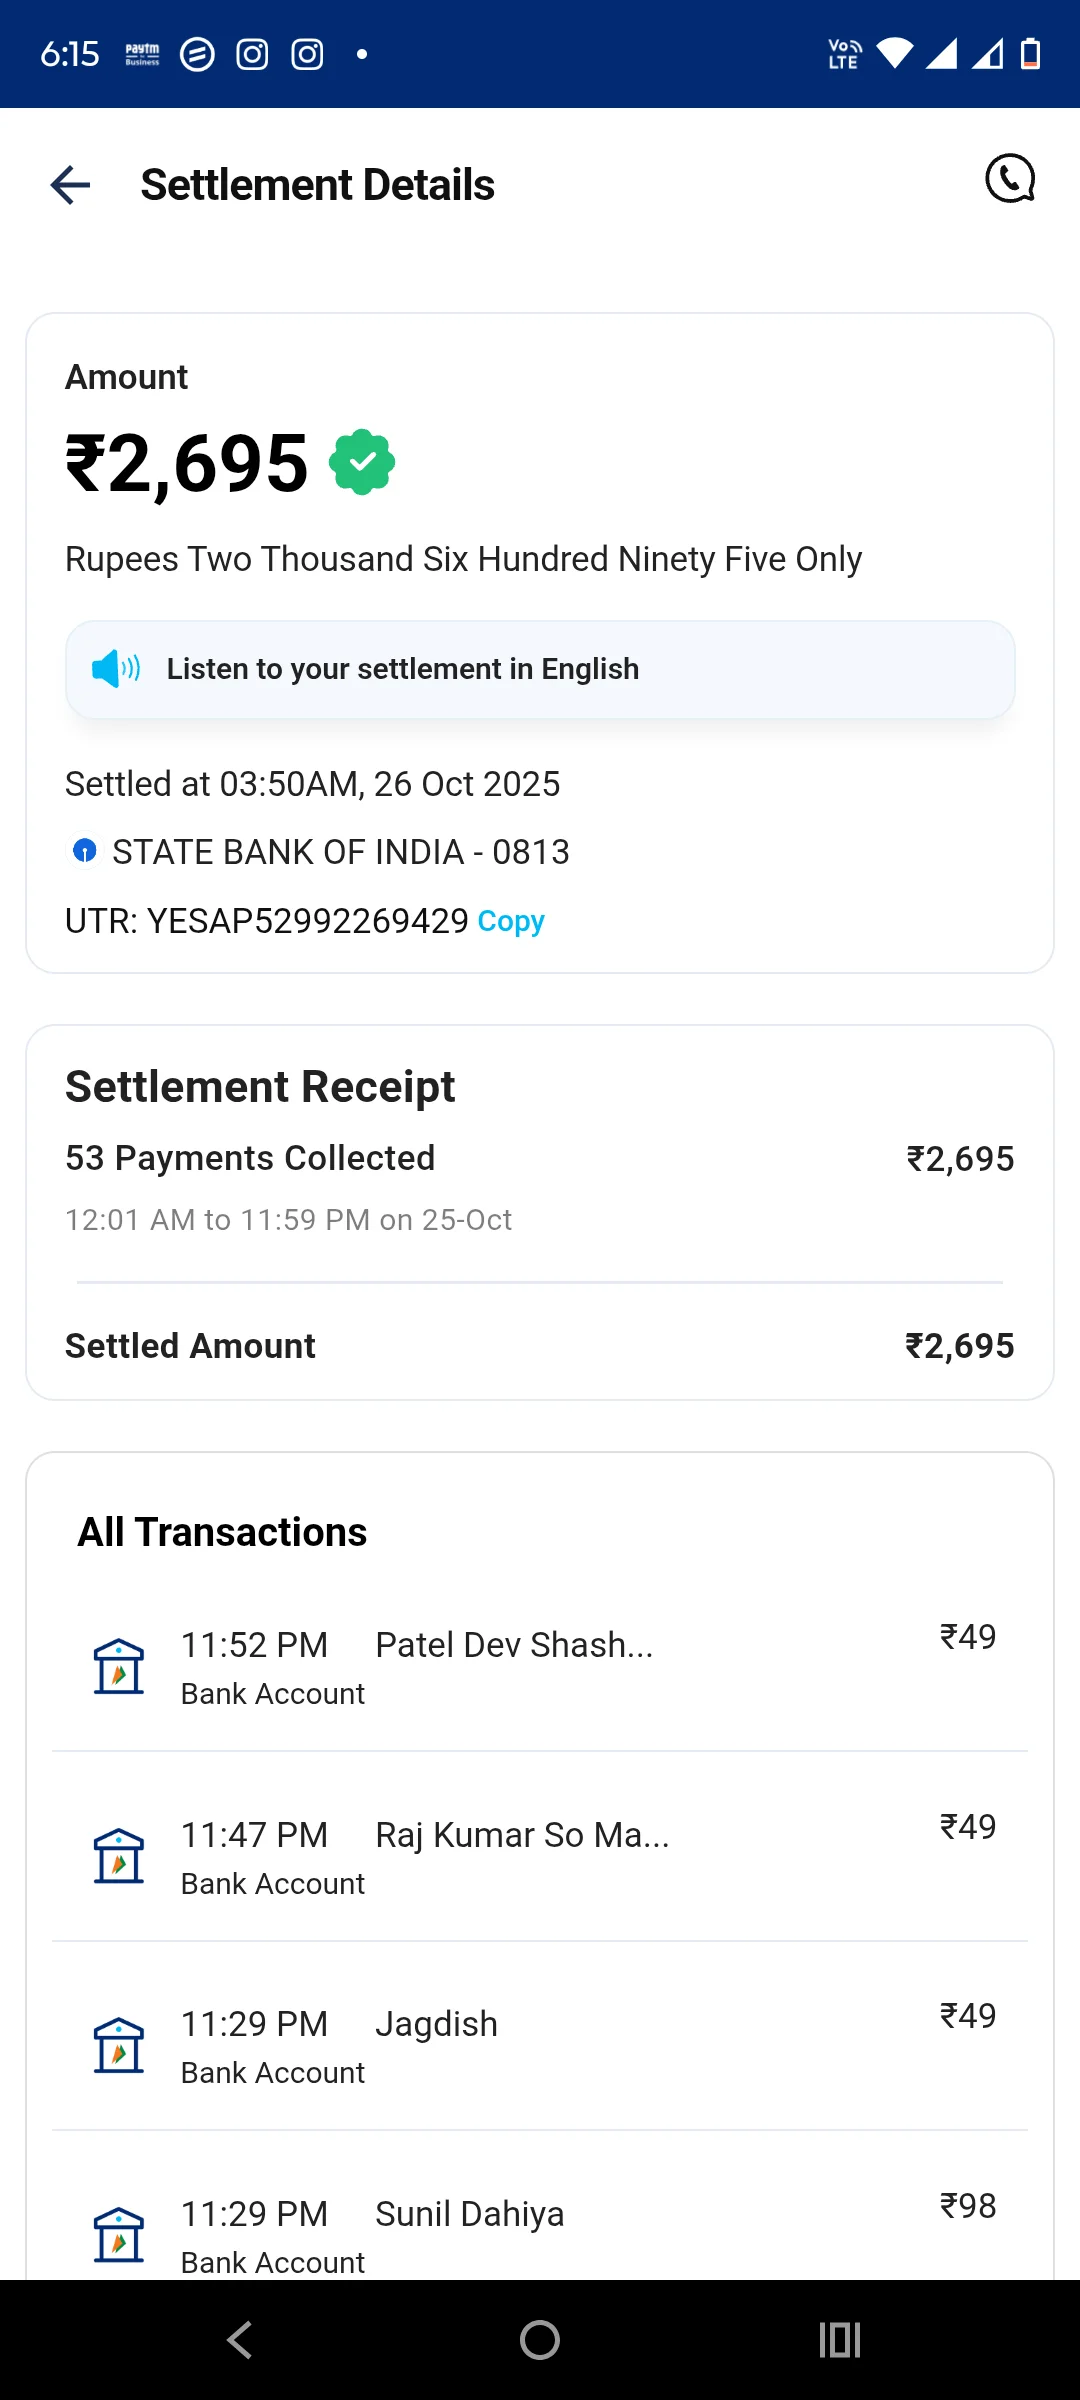Open the phone support icon
Image resolution: width=1080 pixels, height=2400 pixels.
coord(1010,180)
